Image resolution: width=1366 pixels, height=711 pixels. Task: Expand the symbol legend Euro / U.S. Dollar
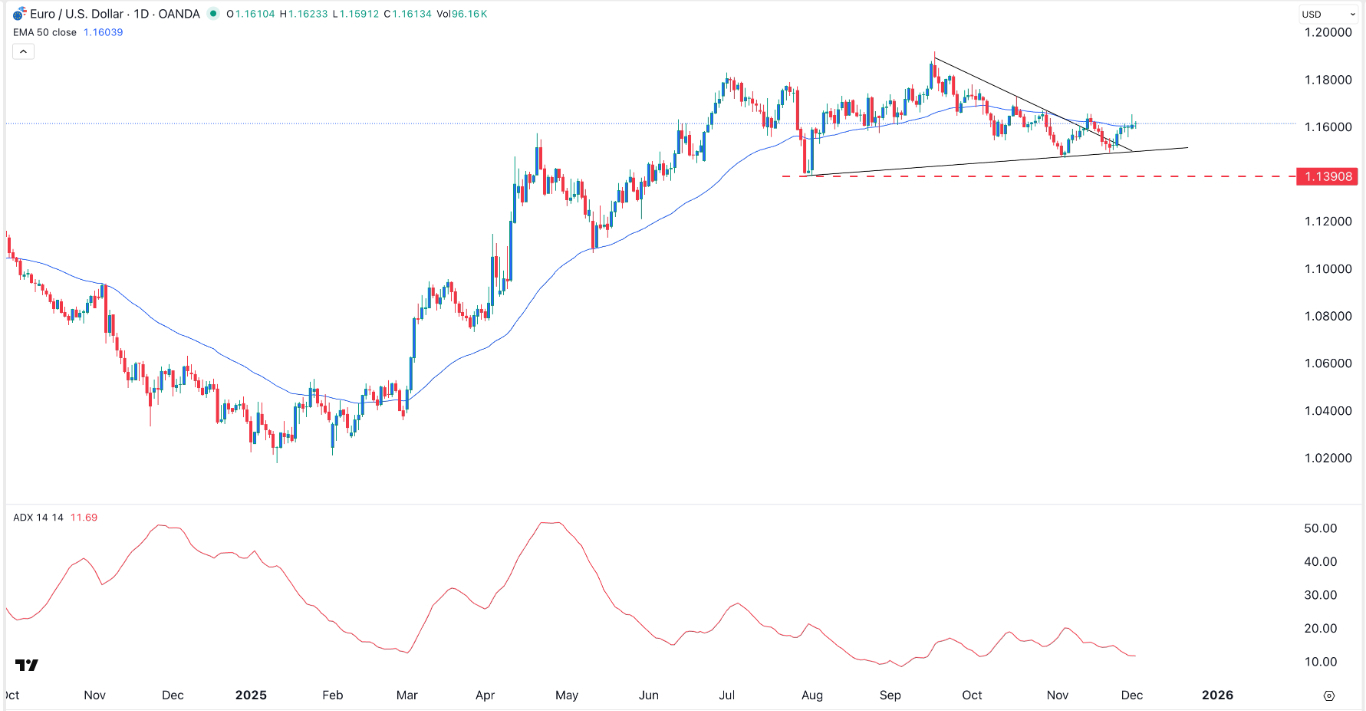tap(75, 13)
